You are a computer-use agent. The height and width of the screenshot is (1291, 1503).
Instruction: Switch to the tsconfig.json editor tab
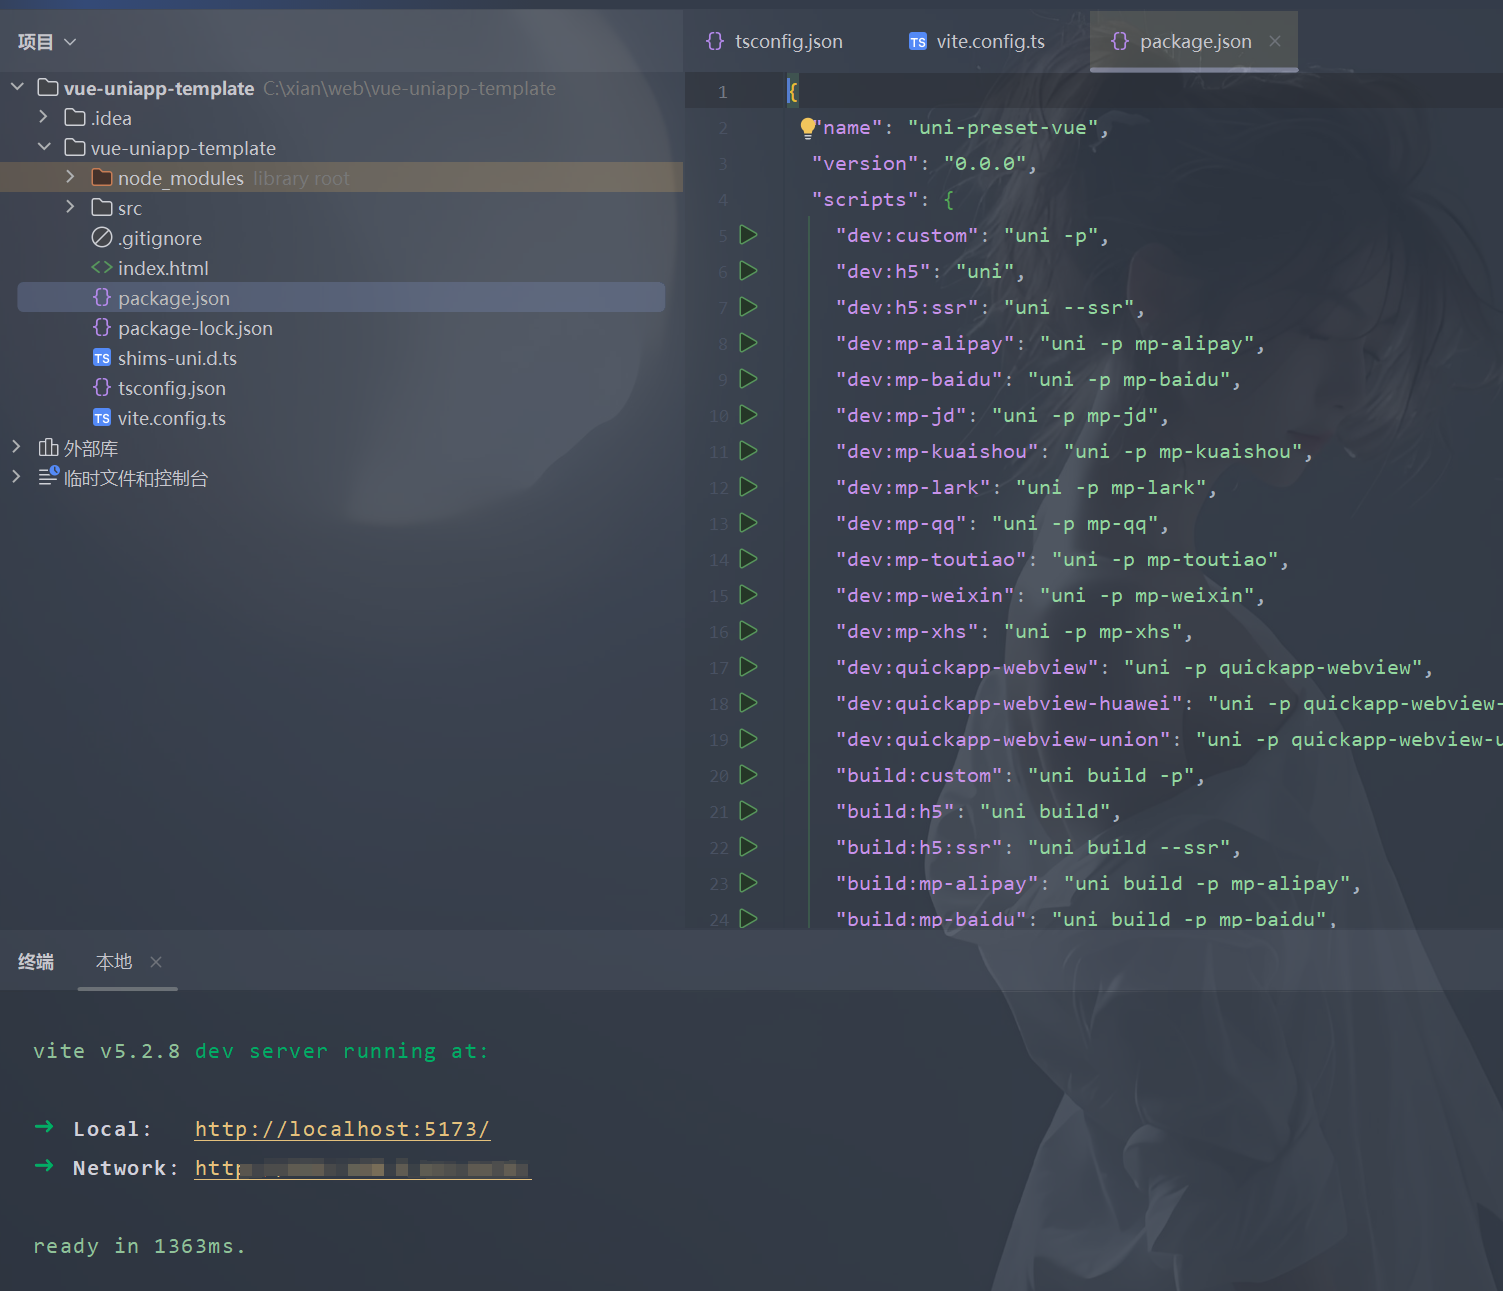[x=786, y=41]
